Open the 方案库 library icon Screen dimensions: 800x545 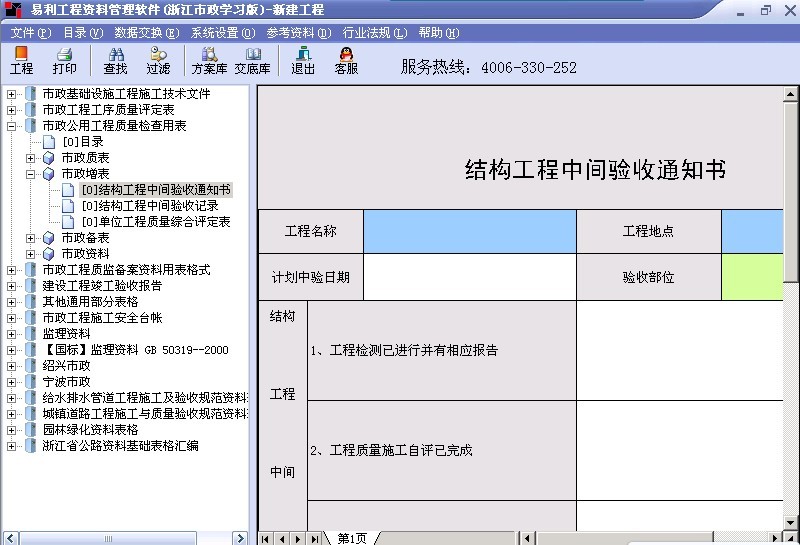[209, 60]
